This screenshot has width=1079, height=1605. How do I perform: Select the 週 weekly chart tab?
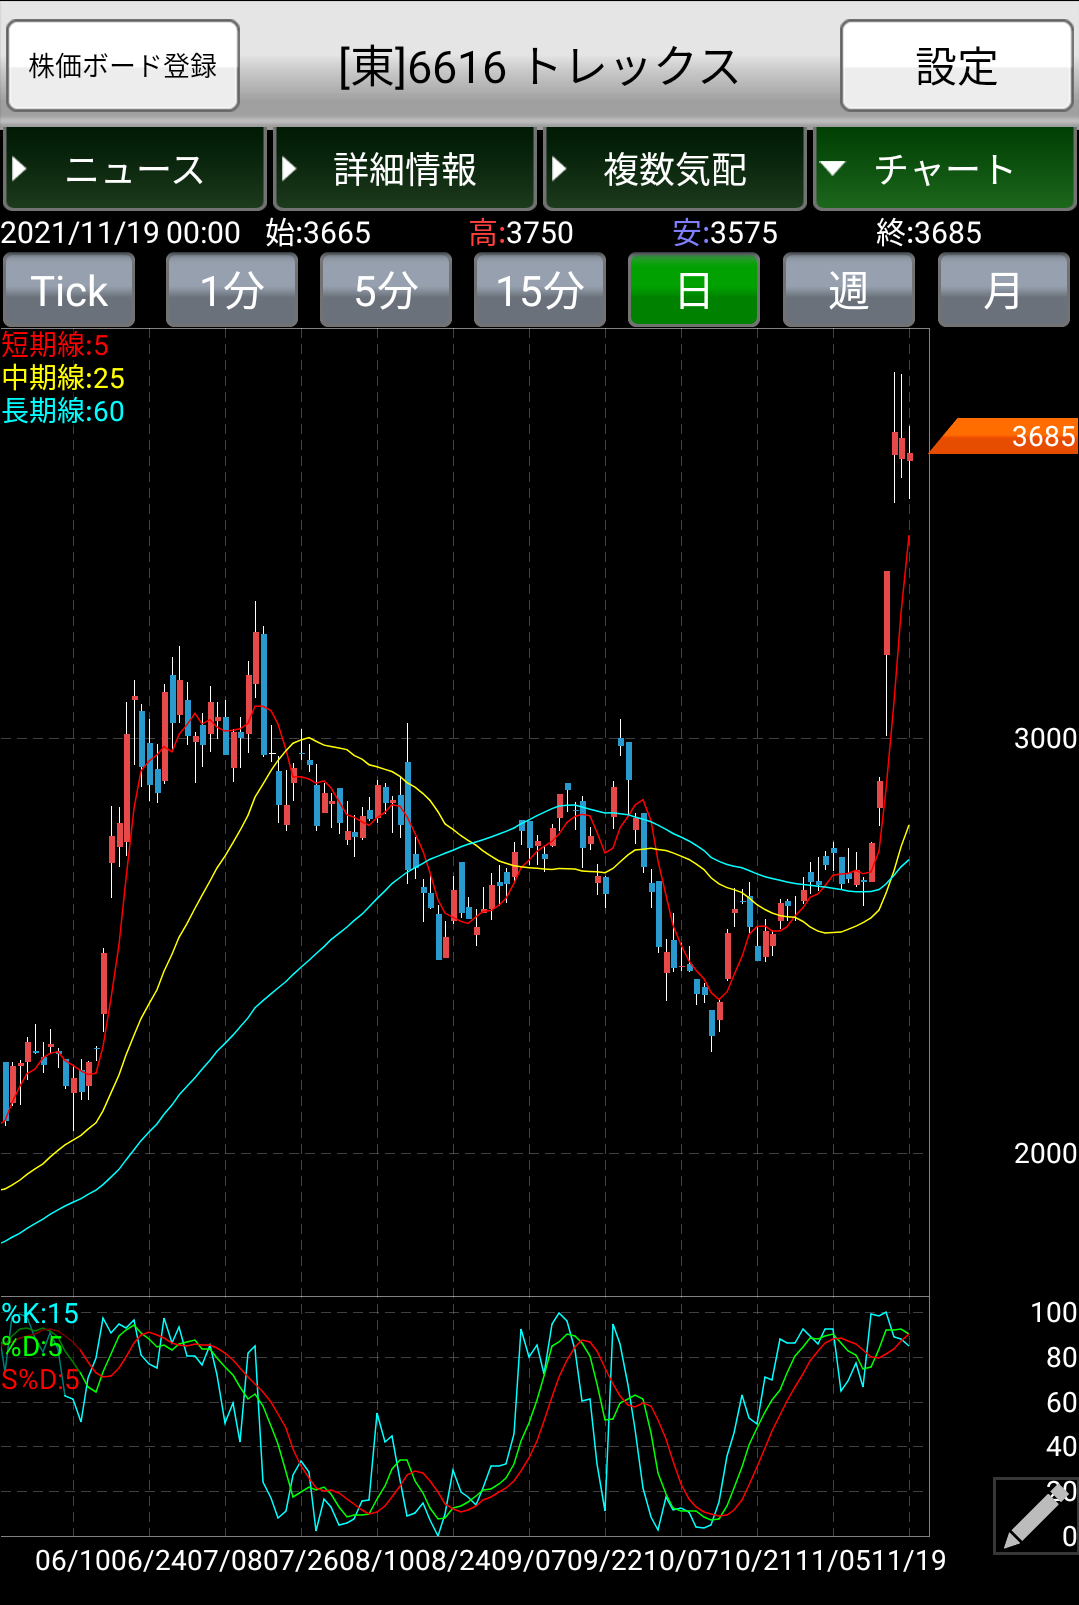click(848, 290)
